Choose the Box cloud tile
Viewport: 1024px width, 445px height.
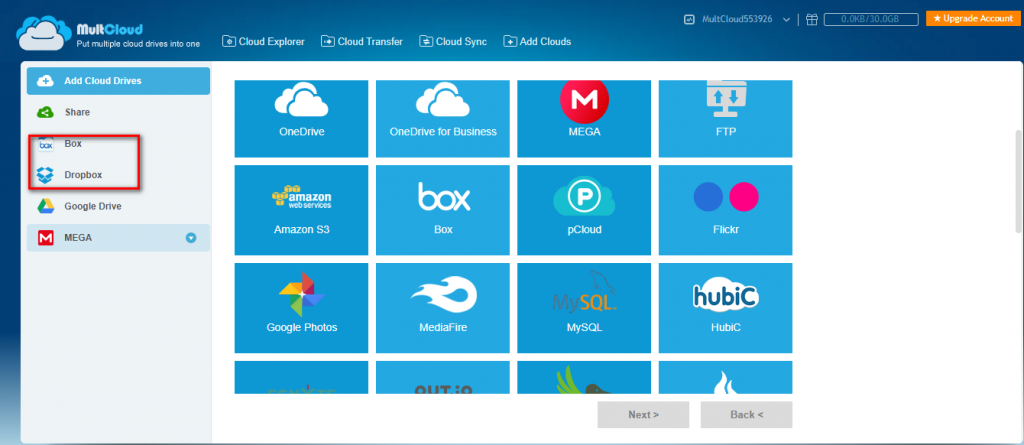[443, 210]
